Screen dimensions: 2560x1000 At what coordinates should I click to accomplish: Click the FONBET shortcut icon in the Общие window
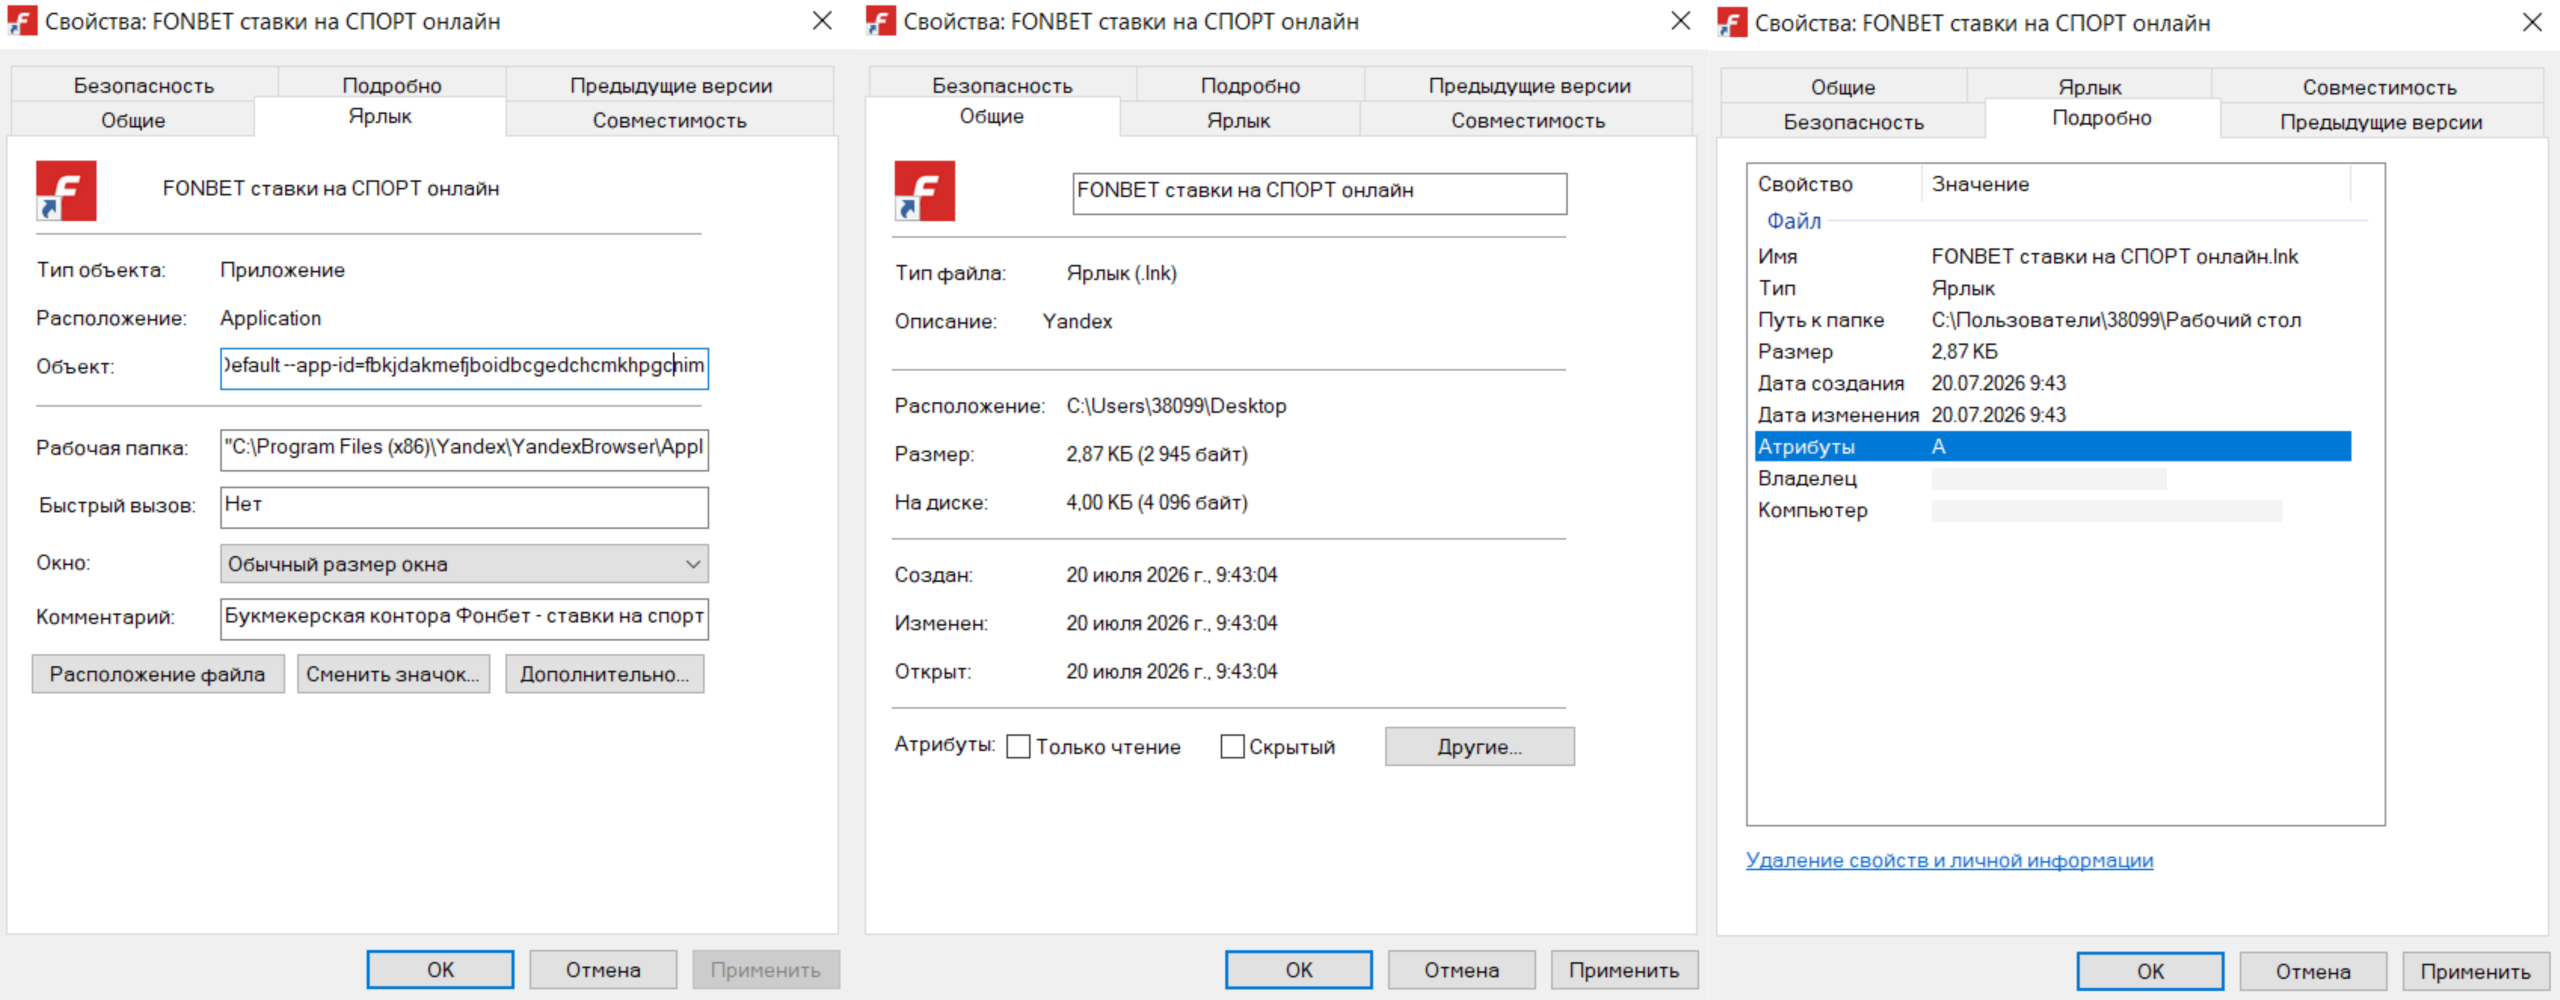925,190
